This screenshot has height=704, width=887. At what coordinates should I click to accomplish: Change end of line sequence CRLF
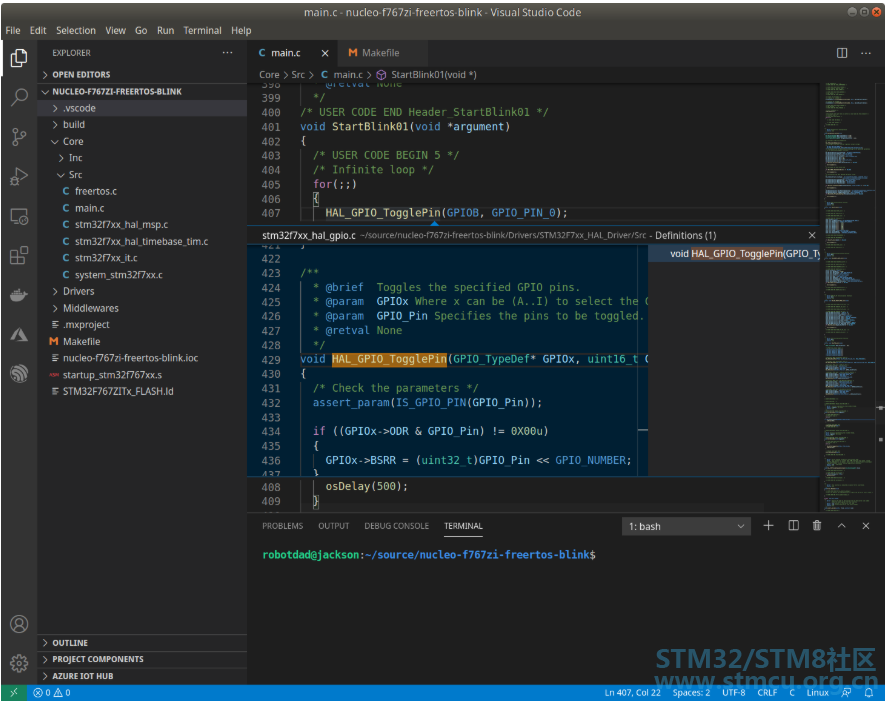point(767,693)
